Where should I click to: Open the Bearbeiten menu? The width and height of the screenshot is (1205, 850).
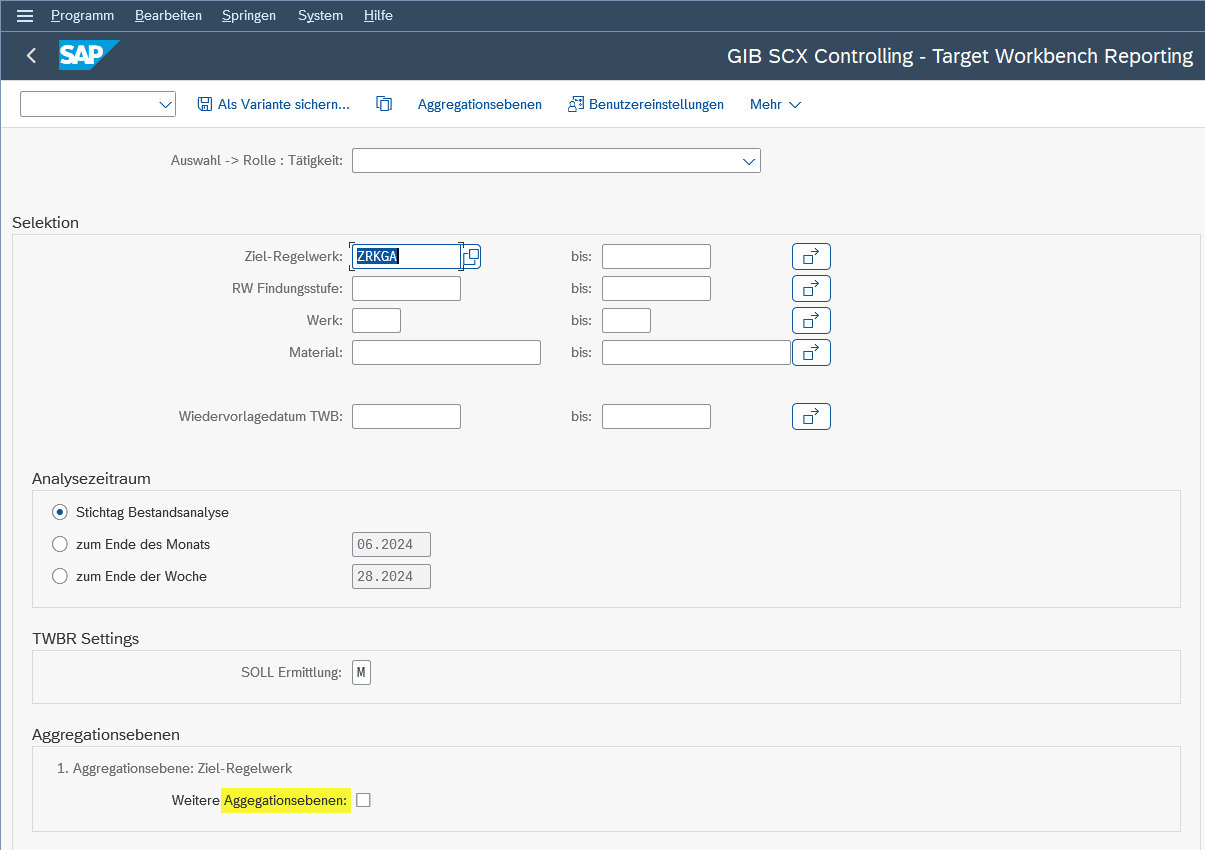pyautogui.click(x=168, y=16)
